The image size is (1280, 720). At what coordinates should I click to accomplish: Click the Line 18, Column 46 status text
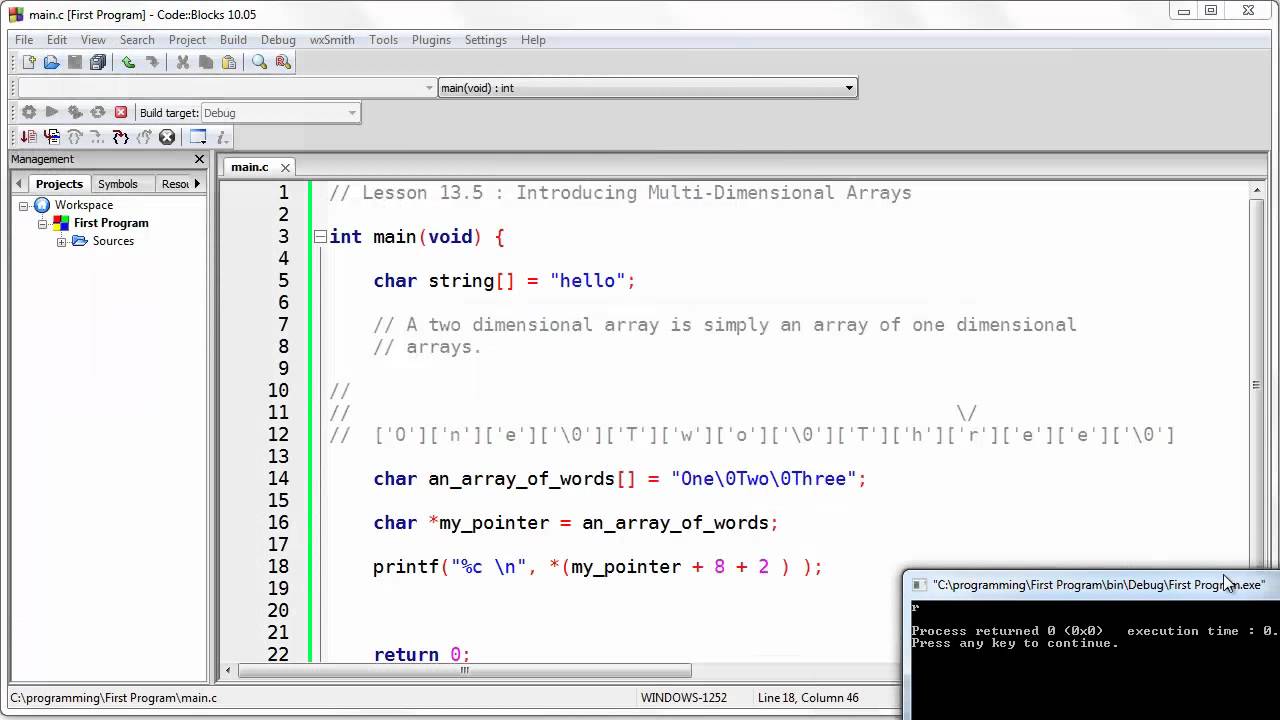tap(808, 698)
